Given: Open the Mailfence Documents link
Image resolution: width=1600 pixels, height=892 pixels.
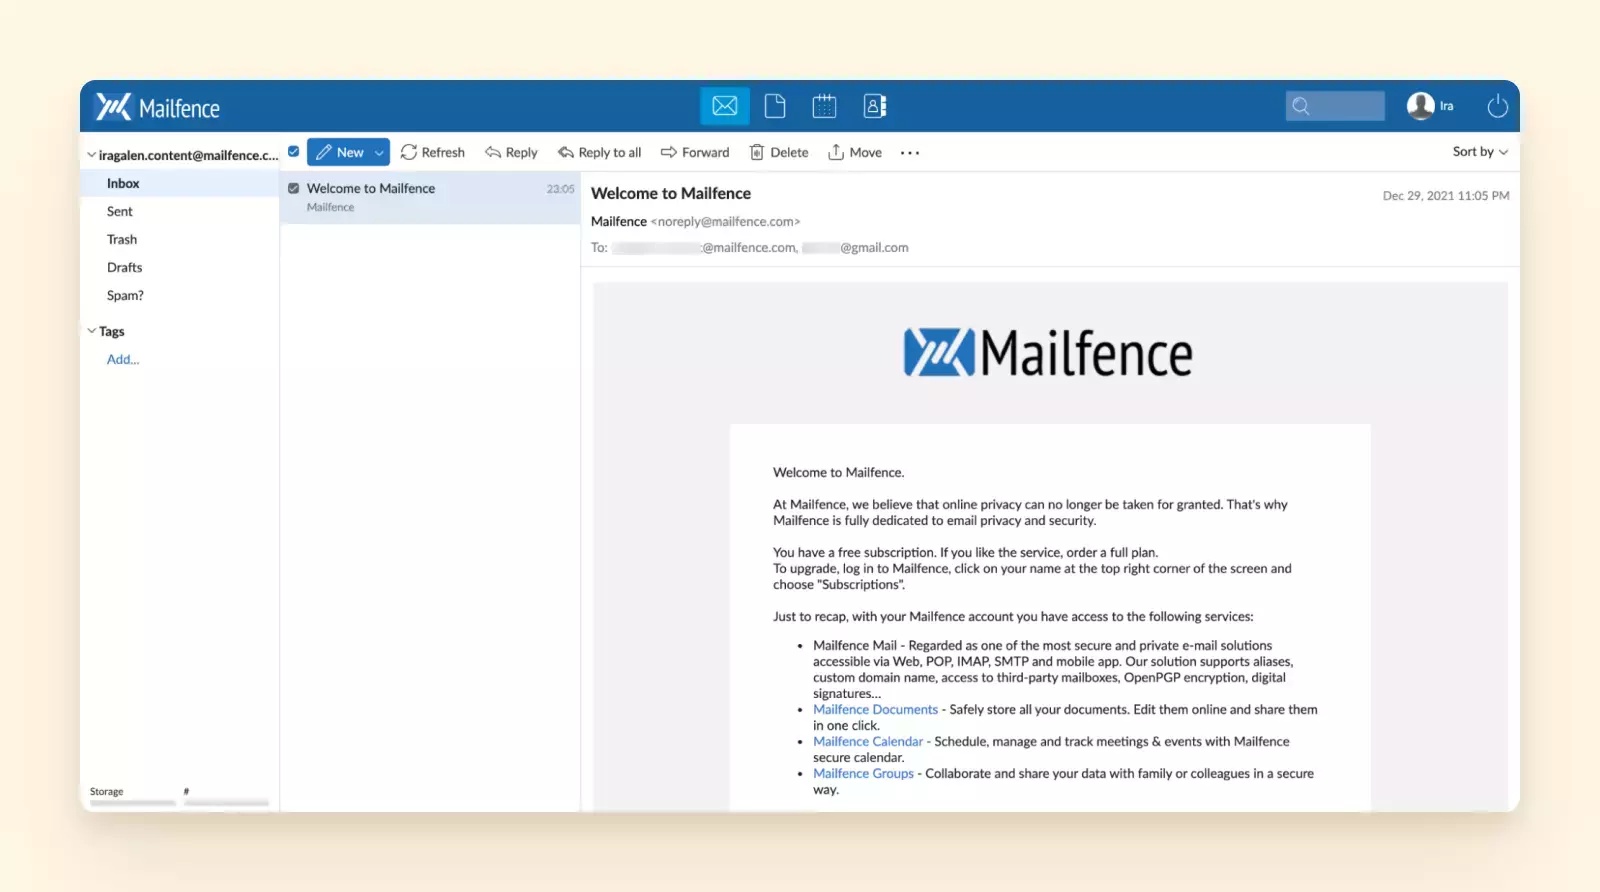Looking at the screenshot, I should (x=875, y=709).
